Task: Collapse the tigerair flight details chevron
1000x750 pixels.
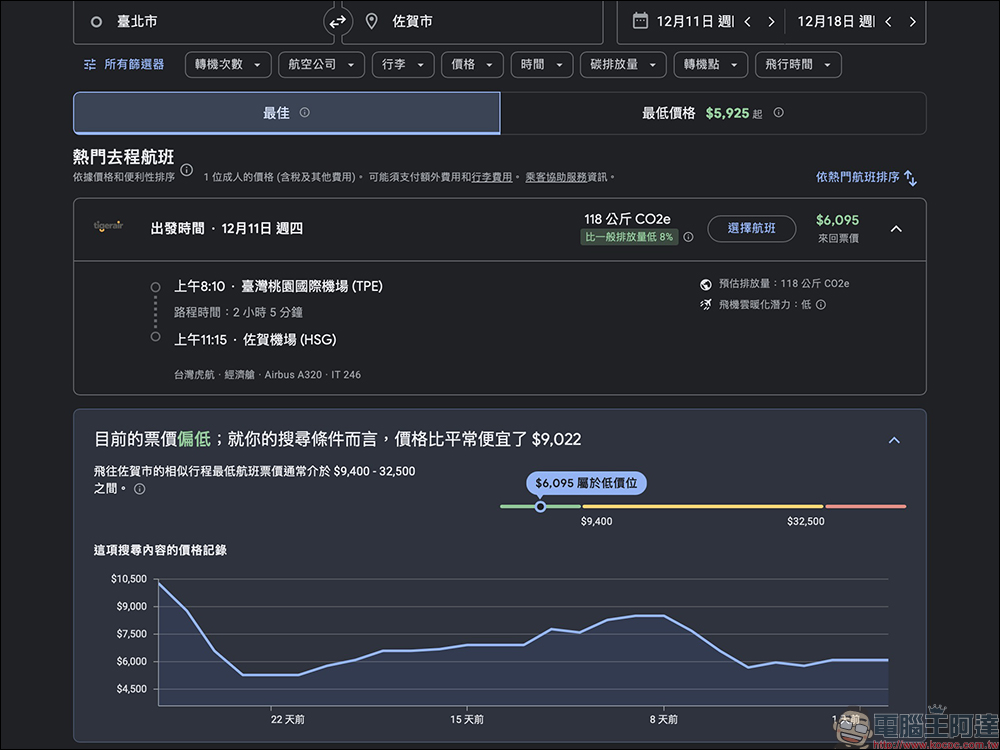Action: pos(896,229)
